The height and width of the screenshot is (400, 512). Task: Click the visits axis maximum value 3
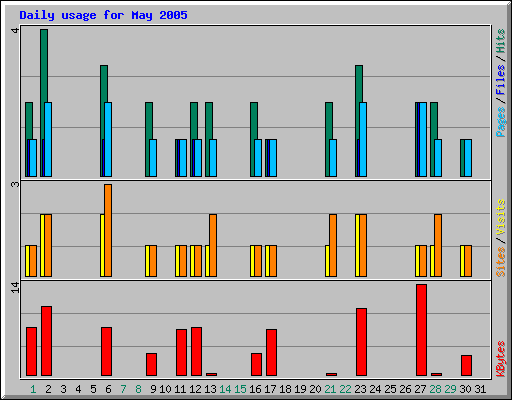[15, 184]
